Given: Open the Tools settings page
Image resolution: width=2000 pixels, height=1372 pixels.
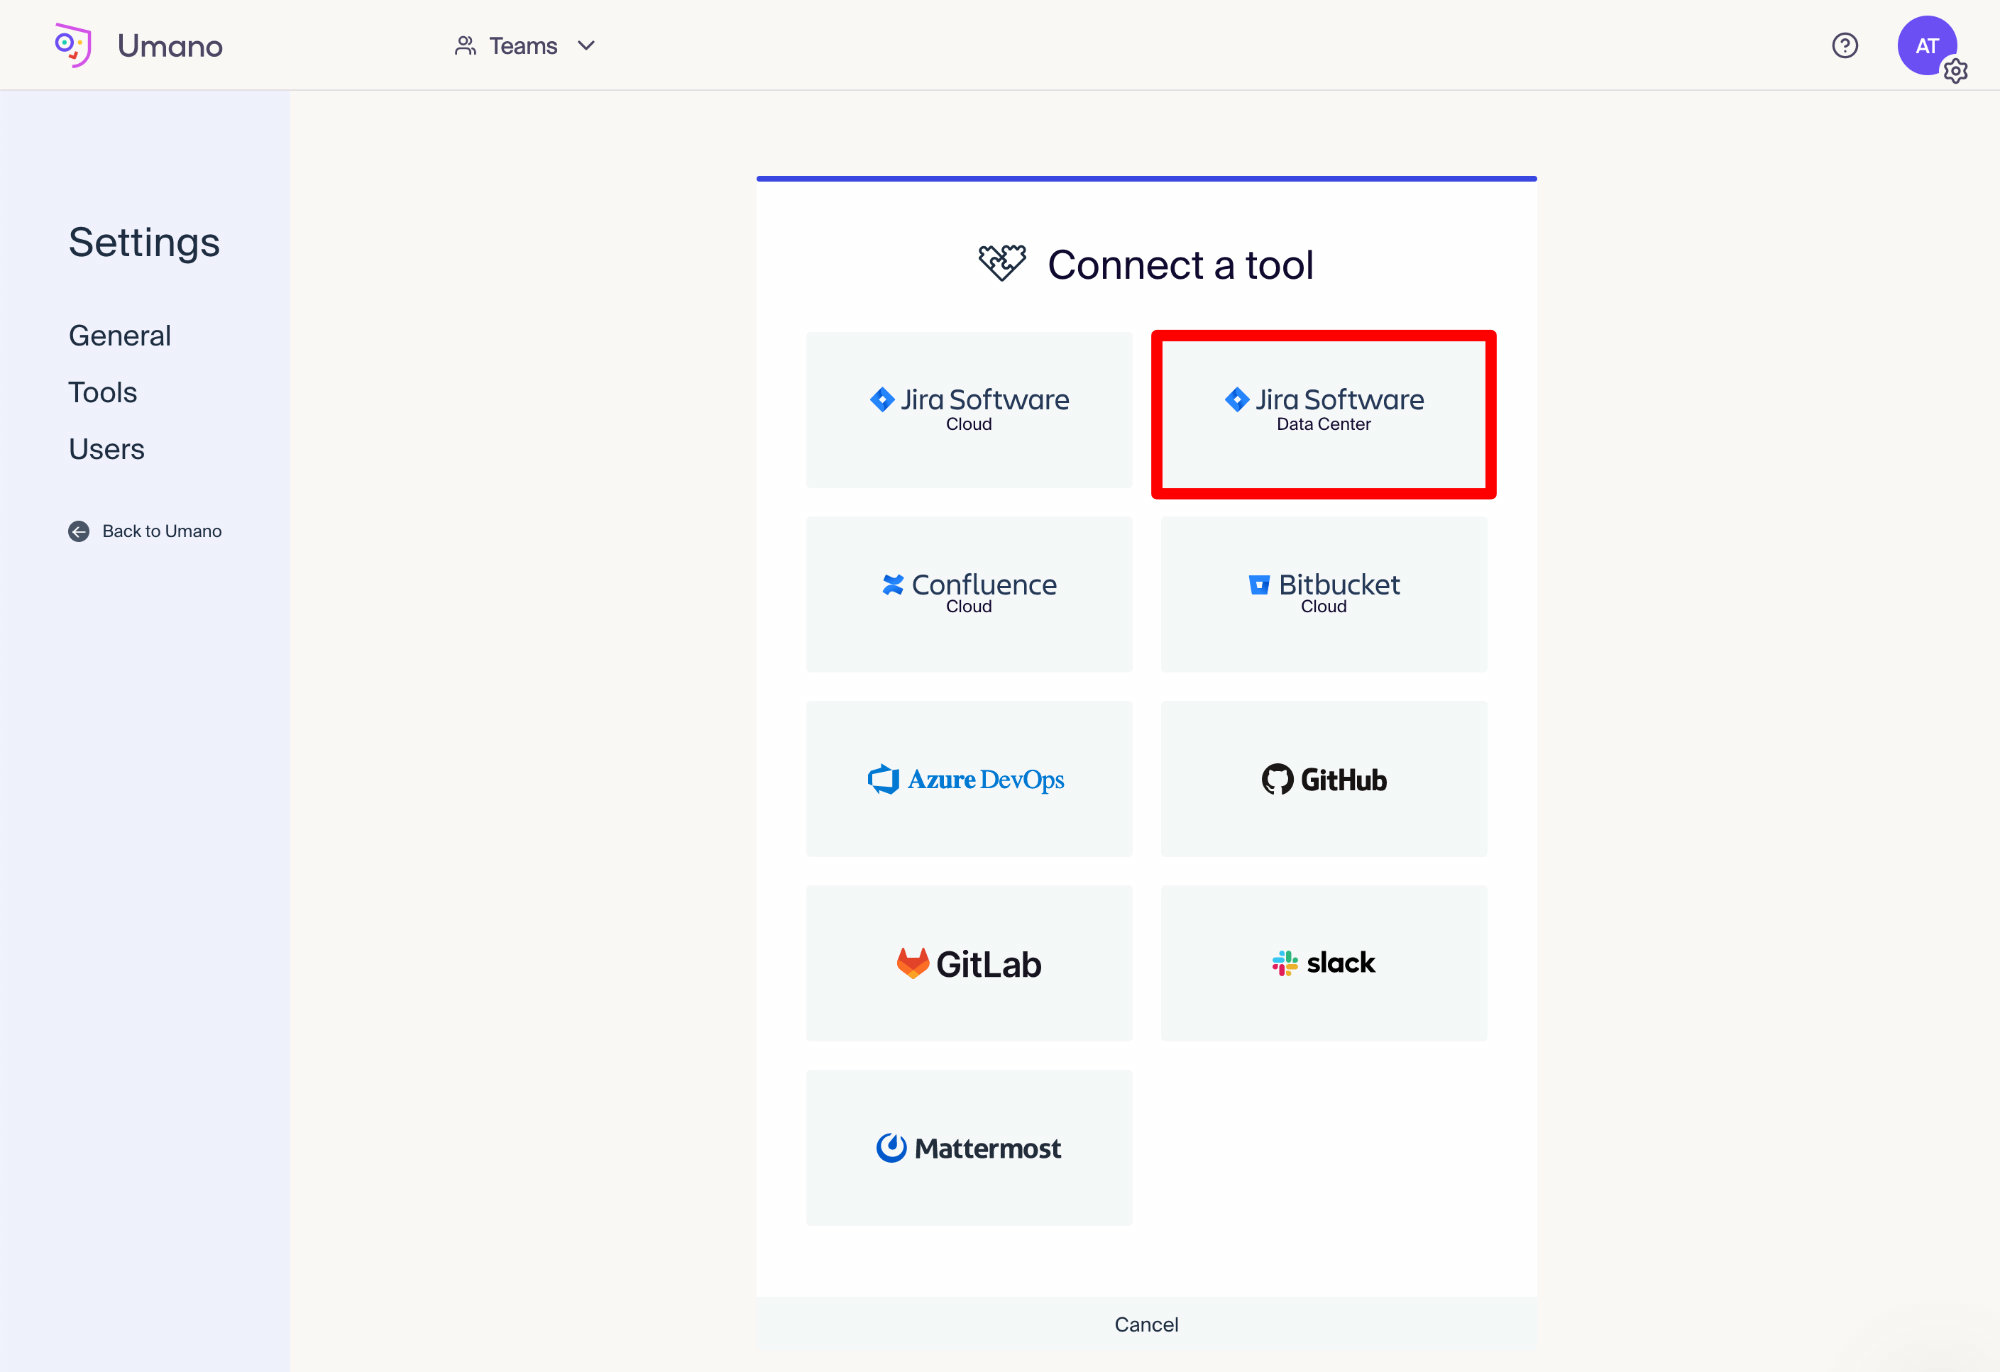Looking at the screenshot, I should [102, 392].
